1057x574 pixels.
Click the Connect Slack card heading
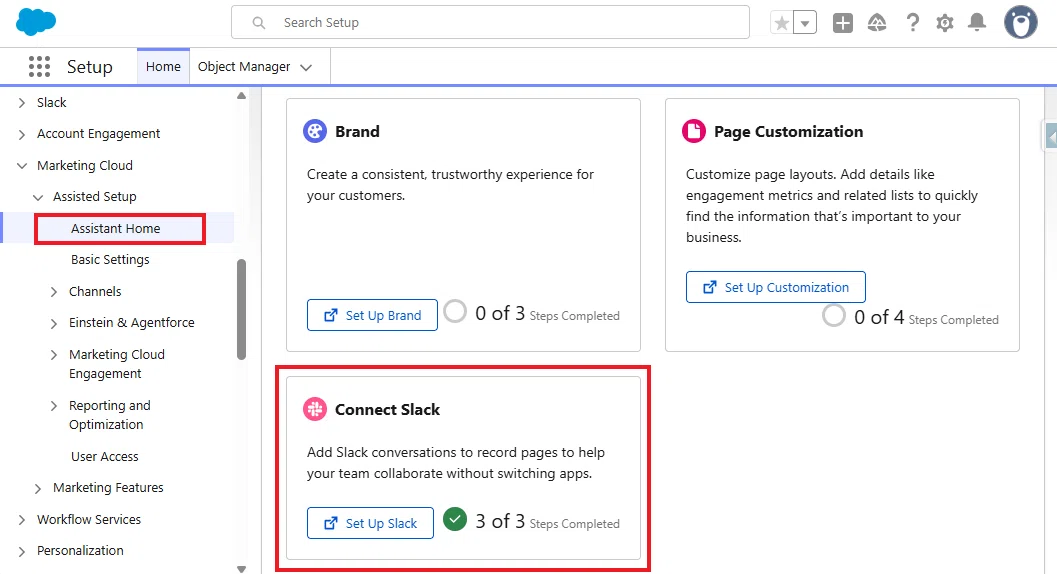point(388,409)
